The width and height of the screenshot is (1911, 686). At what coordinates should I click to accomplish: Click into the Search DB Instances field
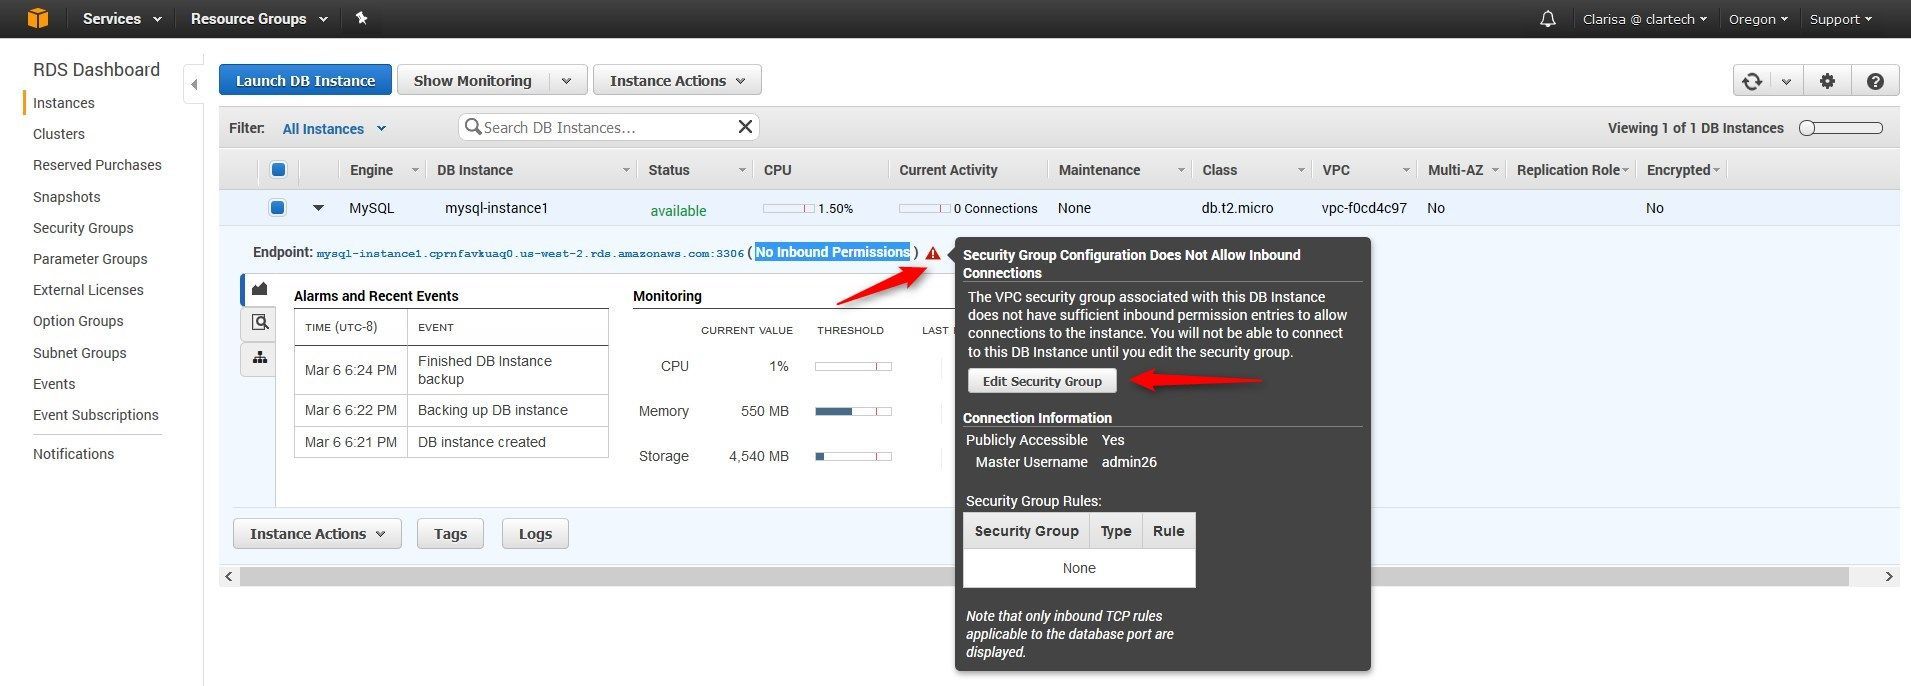608,127
